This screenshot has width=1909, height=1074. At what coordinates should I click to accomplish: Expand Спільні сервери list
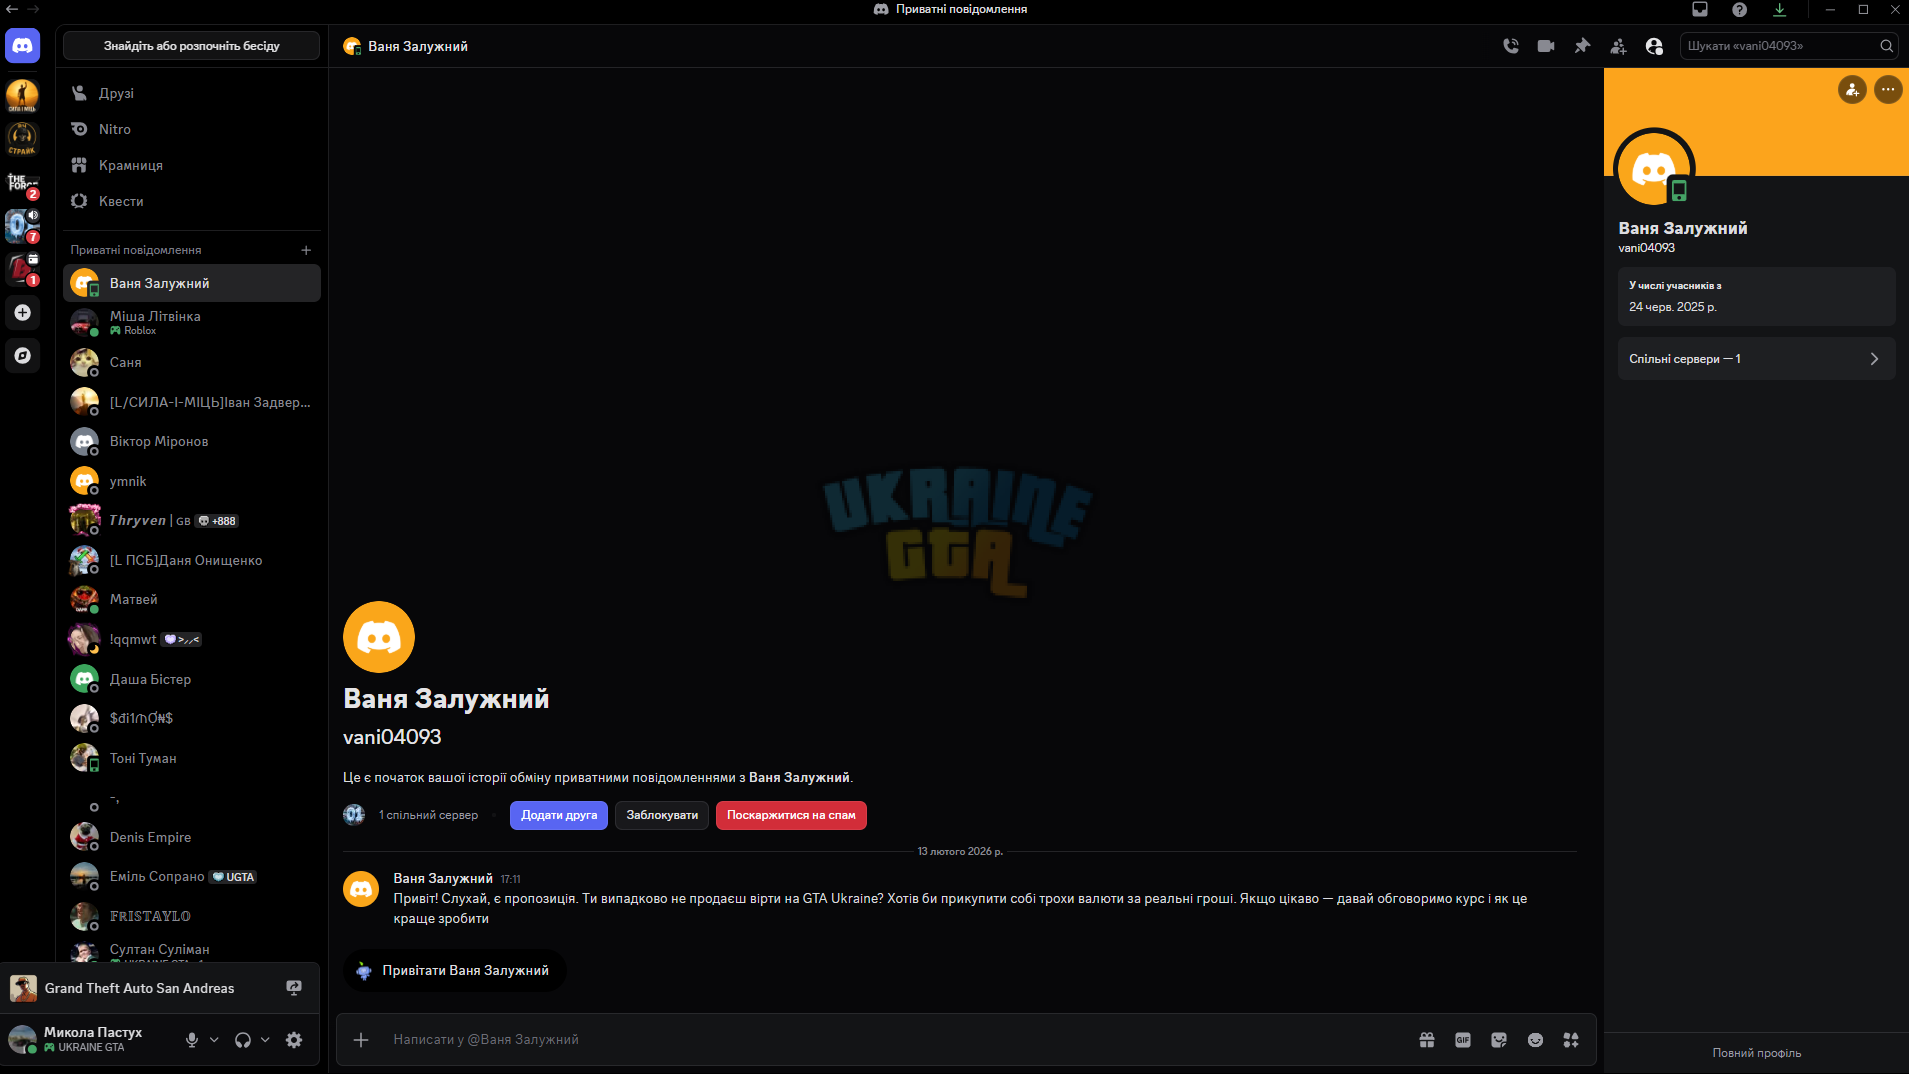tap(1756, 359)
